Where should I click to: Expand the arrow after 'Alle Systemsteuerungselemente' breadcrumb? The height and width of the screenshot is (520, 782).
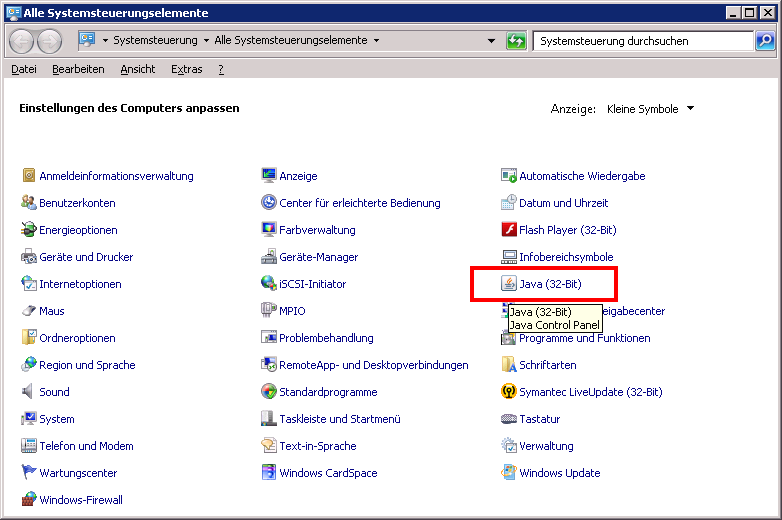pos(376,41)
